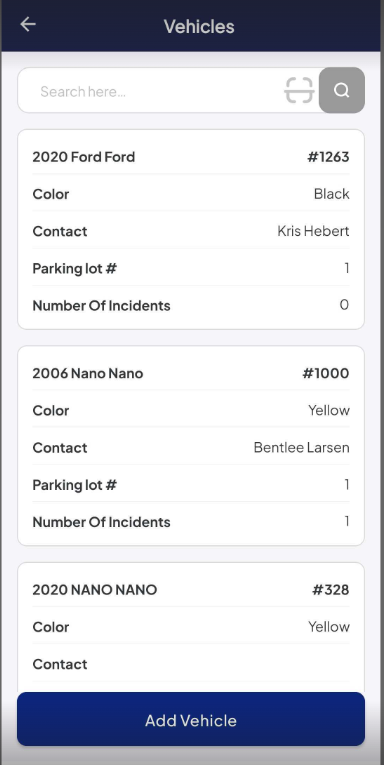Select vehicle number #1000

point(326,374)
